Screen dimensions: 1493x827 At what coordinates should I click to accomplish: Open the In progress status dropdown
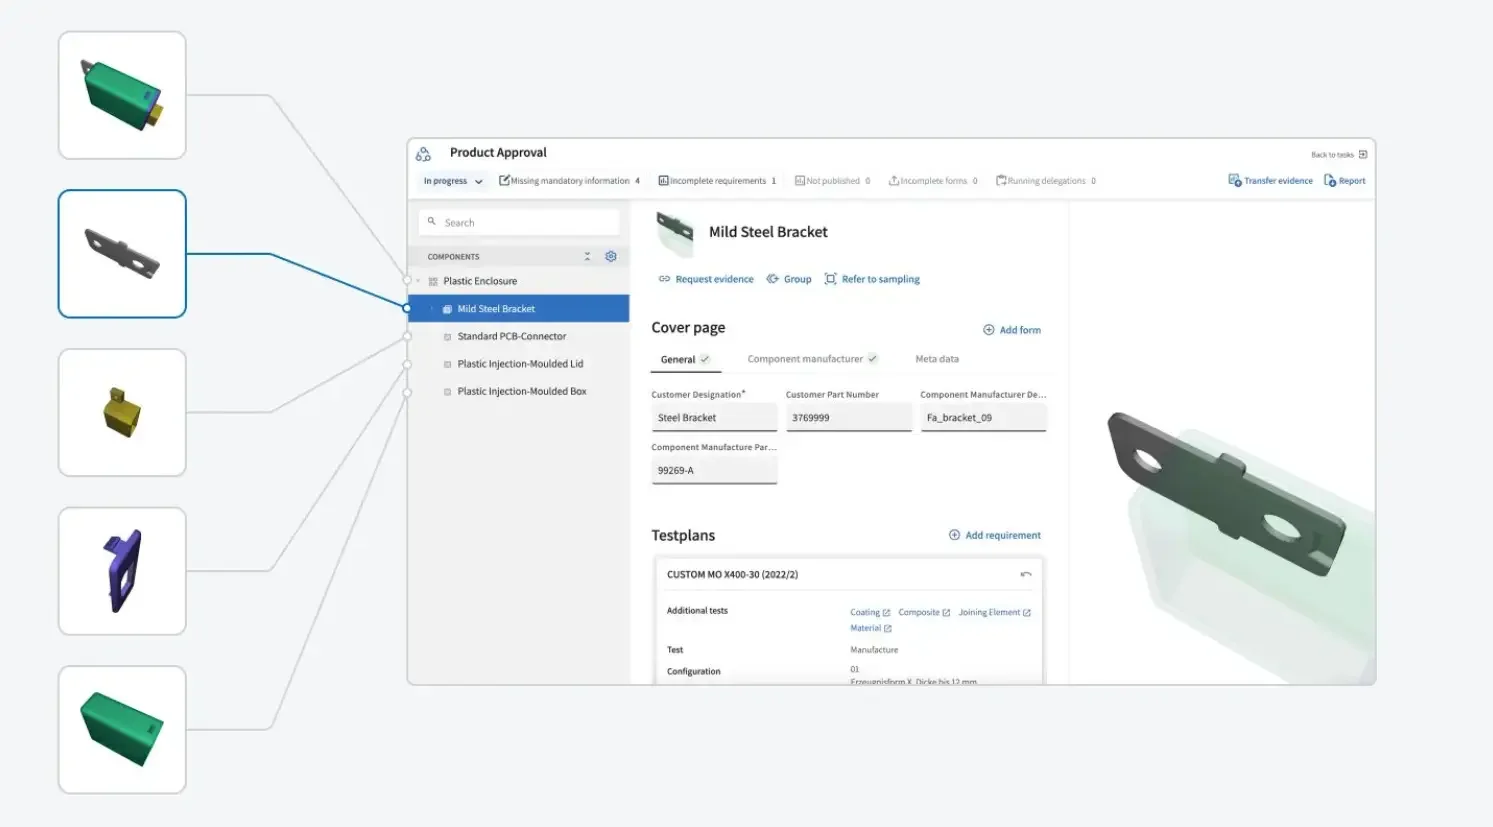pyautogui.click(x=452, y=181)
